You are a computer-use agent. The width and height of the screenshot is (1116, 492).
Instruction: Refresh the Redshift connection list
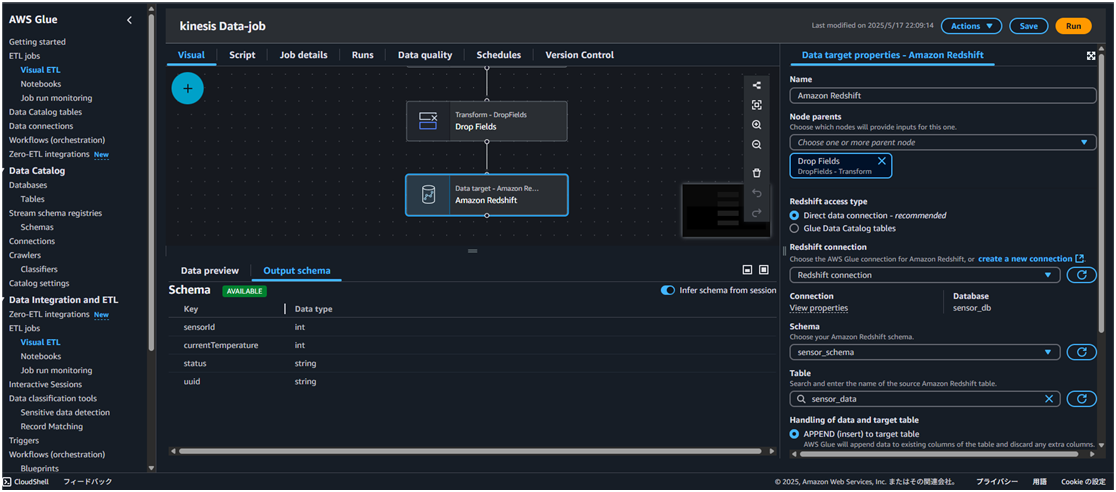pyautogui.click(x=1081, y=275)
